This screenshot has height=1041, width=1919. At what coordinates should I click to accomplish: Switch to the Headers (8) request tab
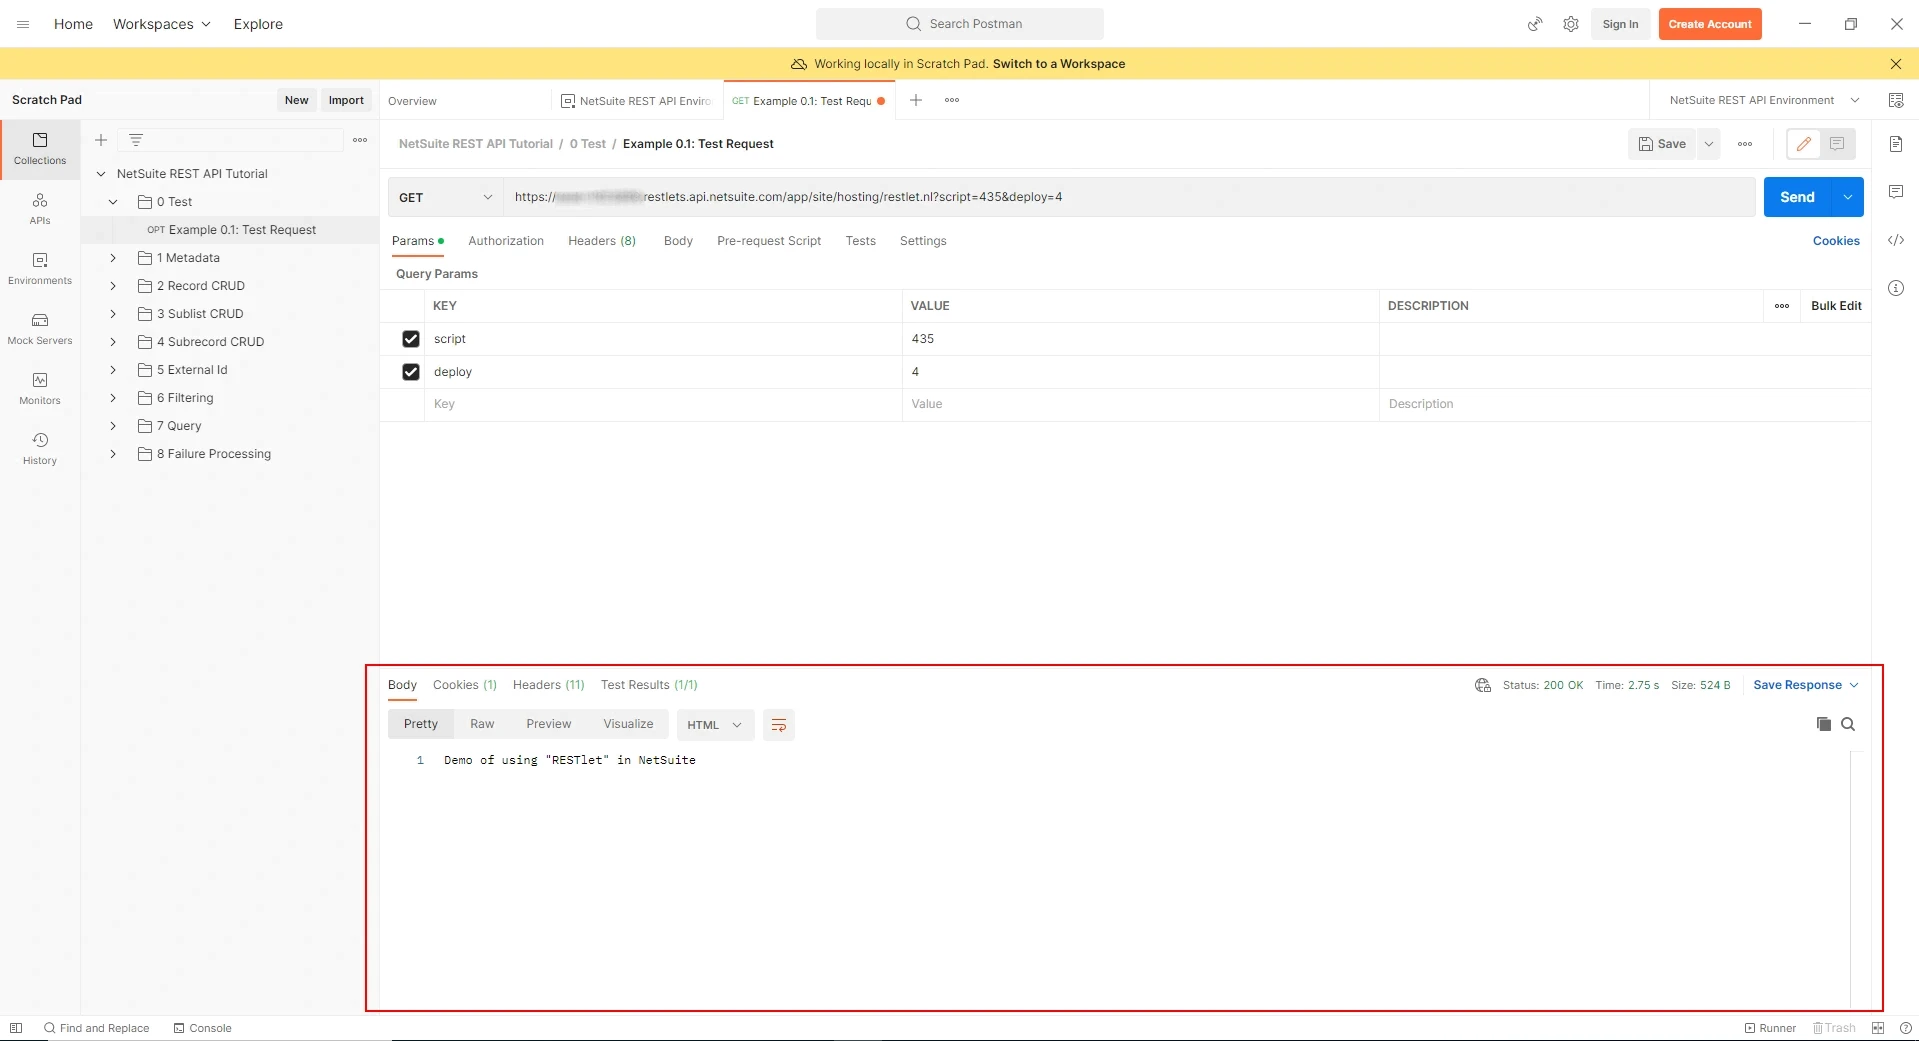tap(602, 241)
